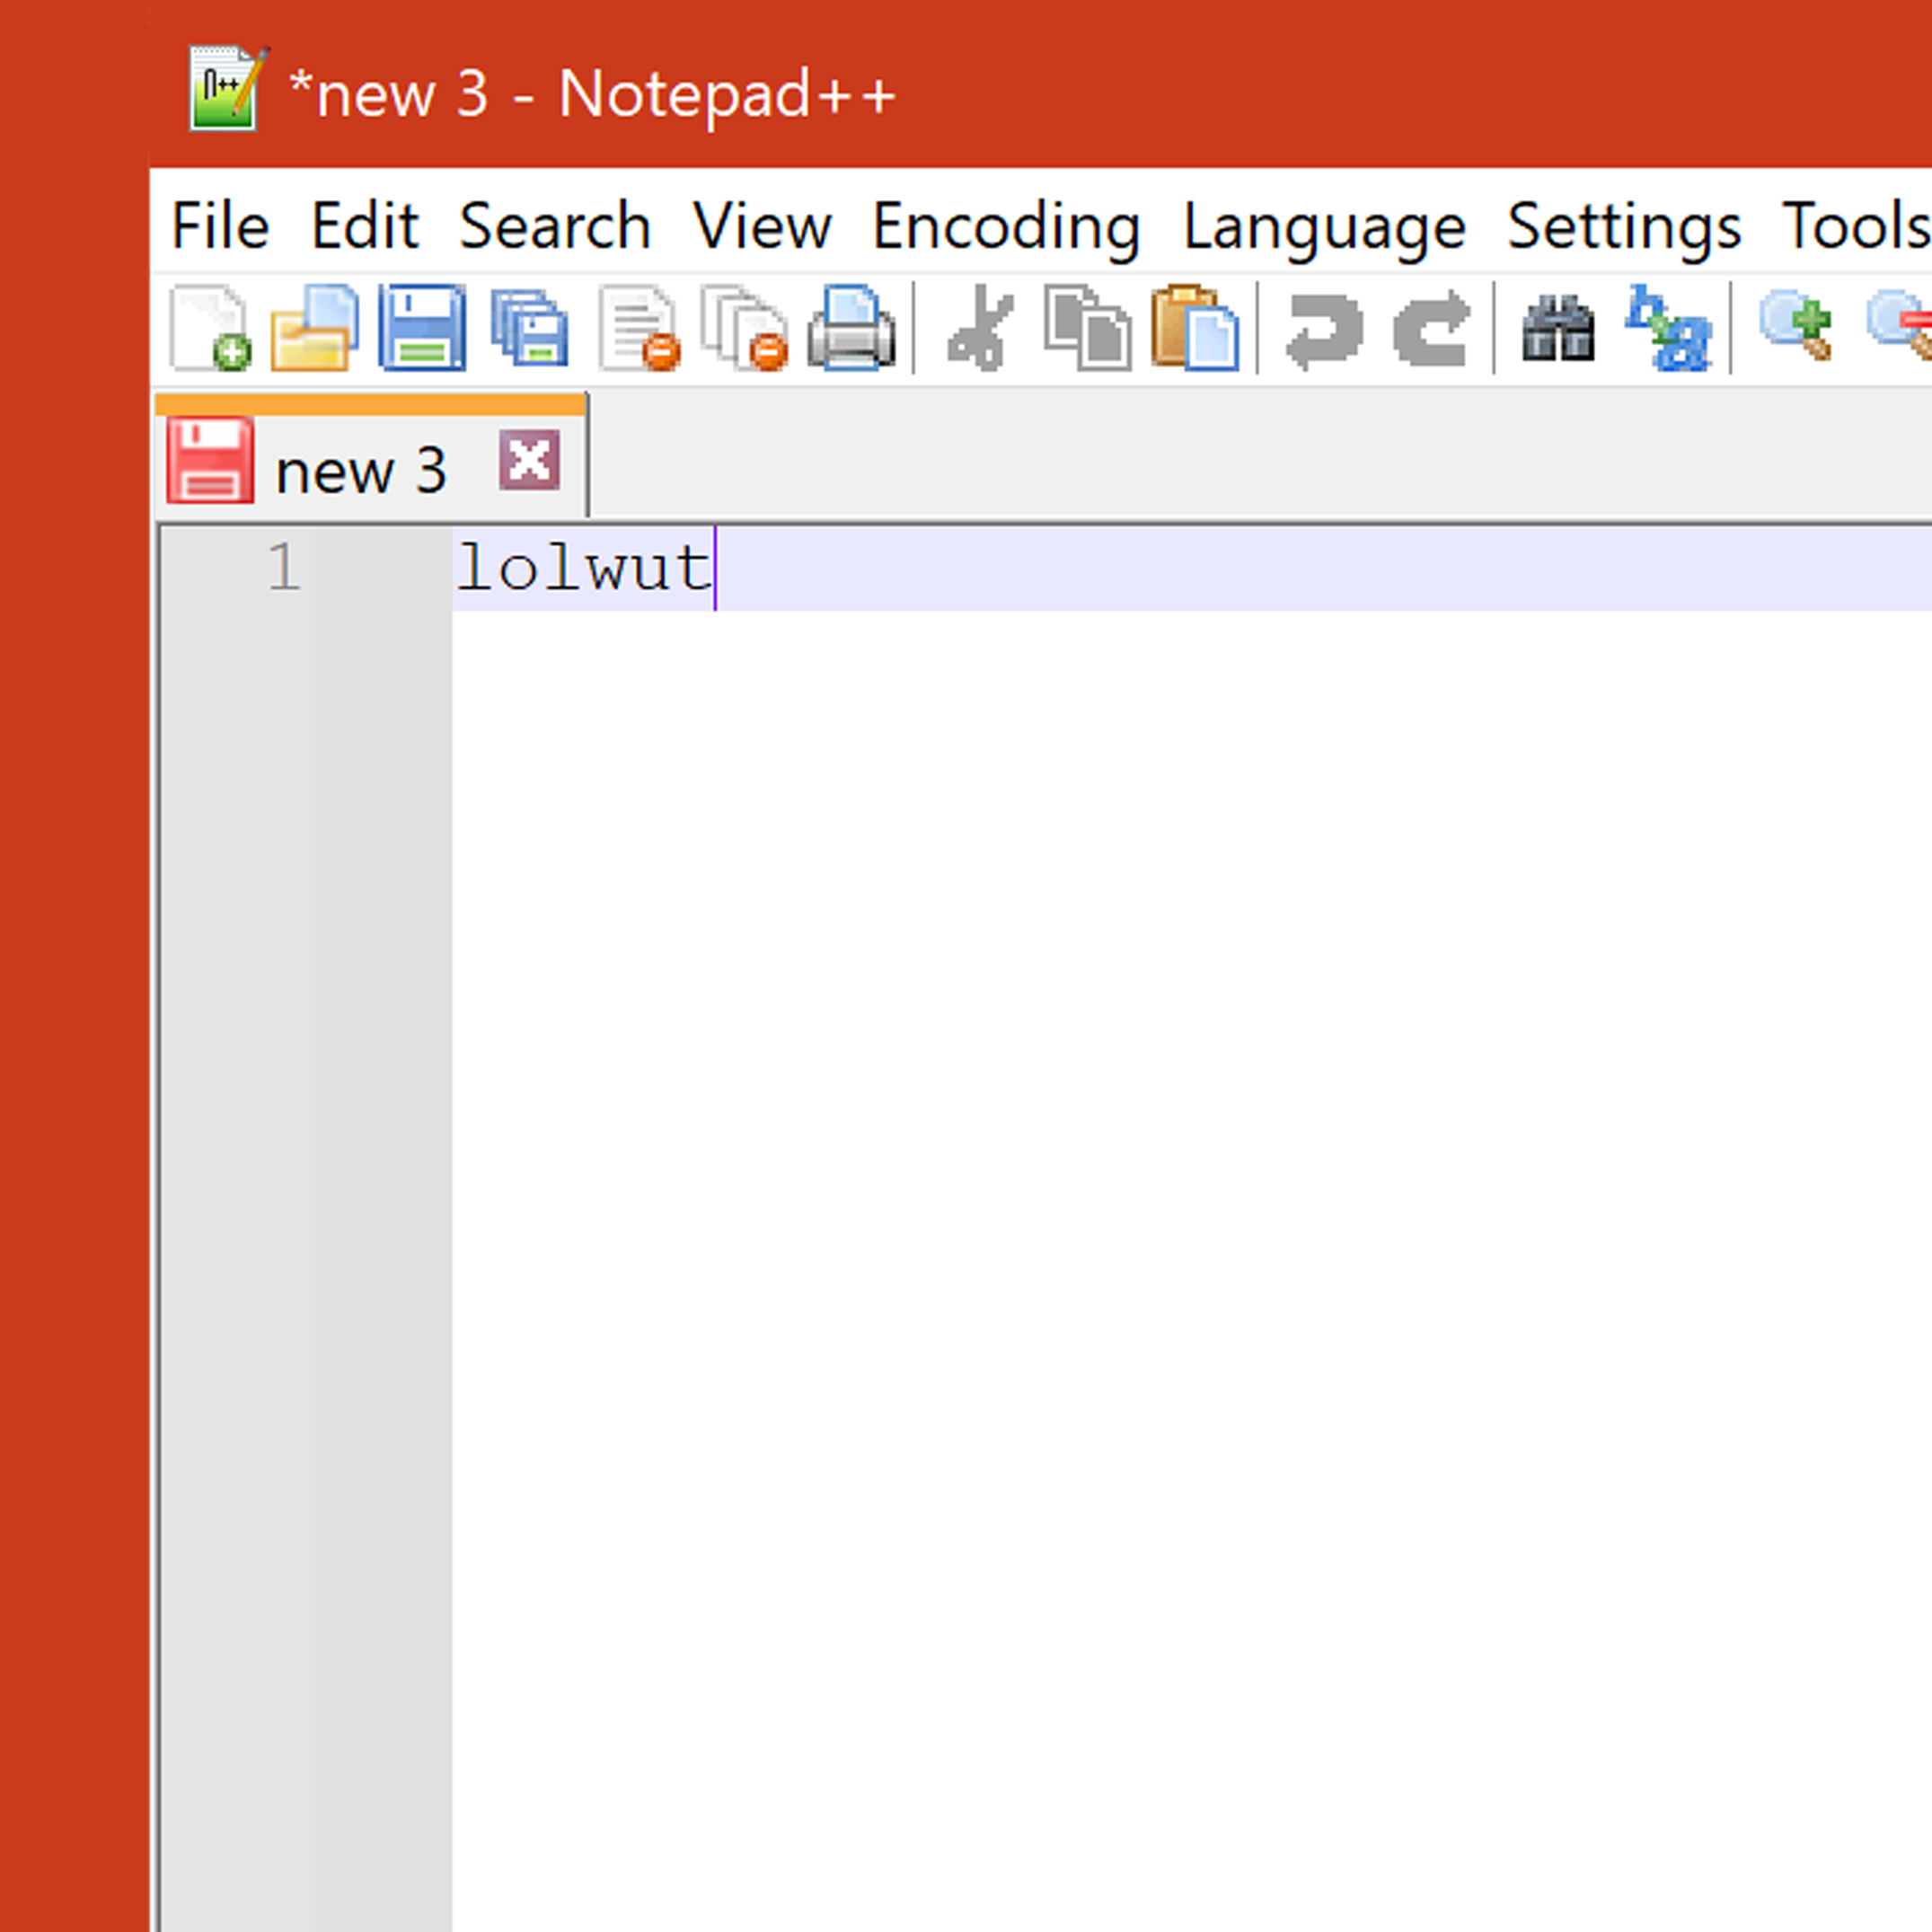Click the Close document icon
Viewport: 1932px width, 1932px height.
pos(639,328)
